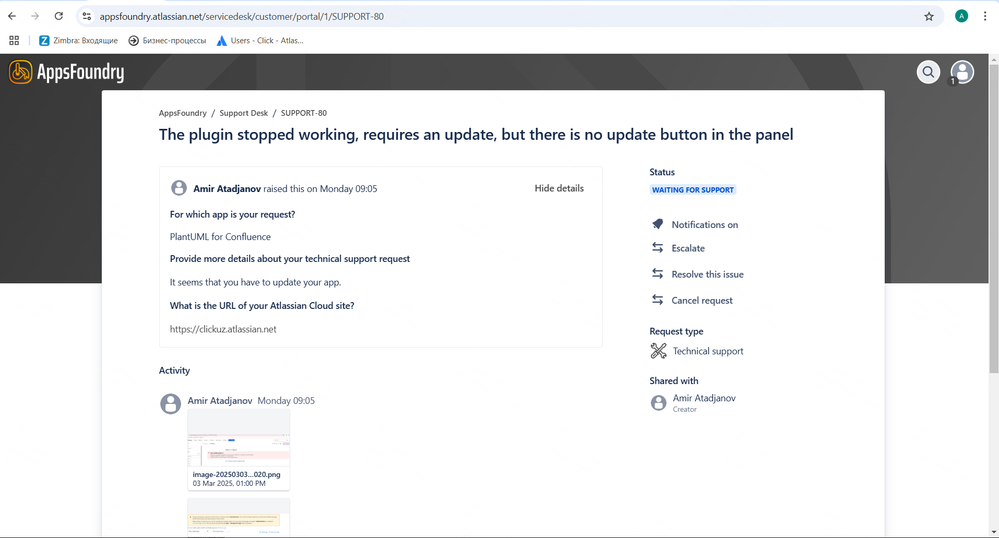This screenshot has width=999, height=538.
Task: Click the request title heading
Action: (476, 134)
